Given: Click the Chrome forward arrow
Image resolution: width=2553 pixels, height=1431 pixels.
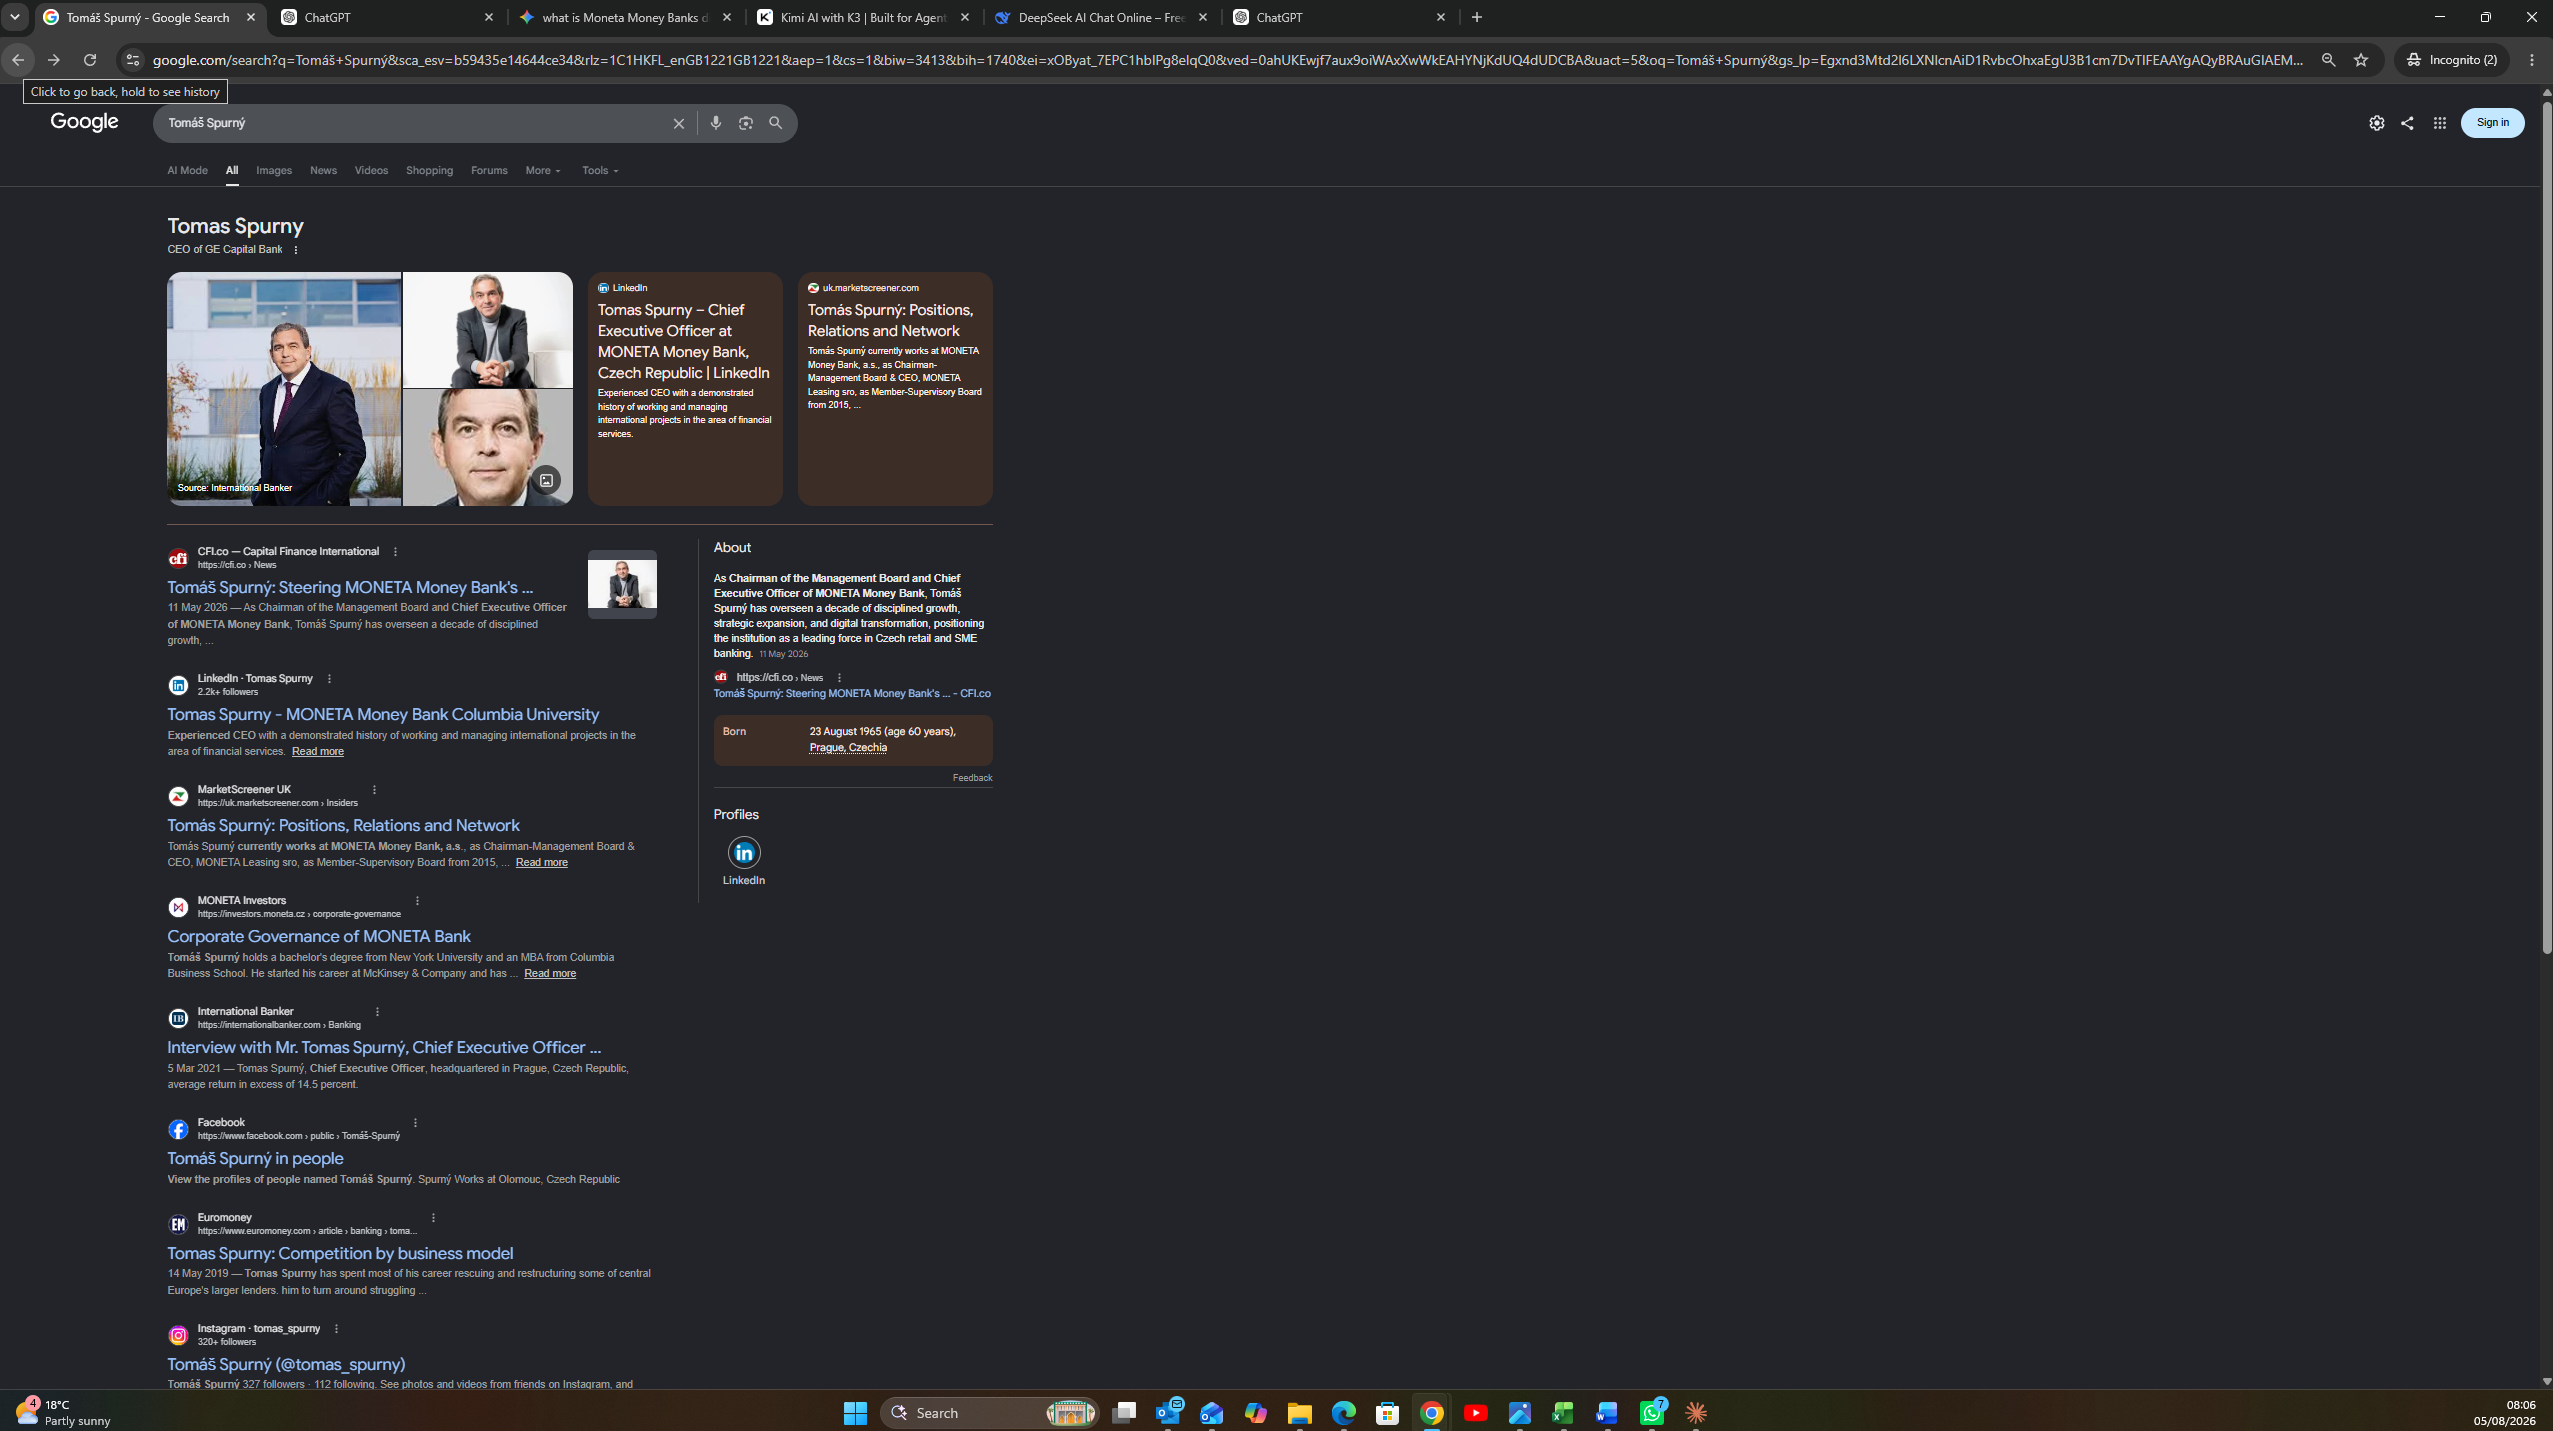Looking at the screenshot, I should click(54, 60).
